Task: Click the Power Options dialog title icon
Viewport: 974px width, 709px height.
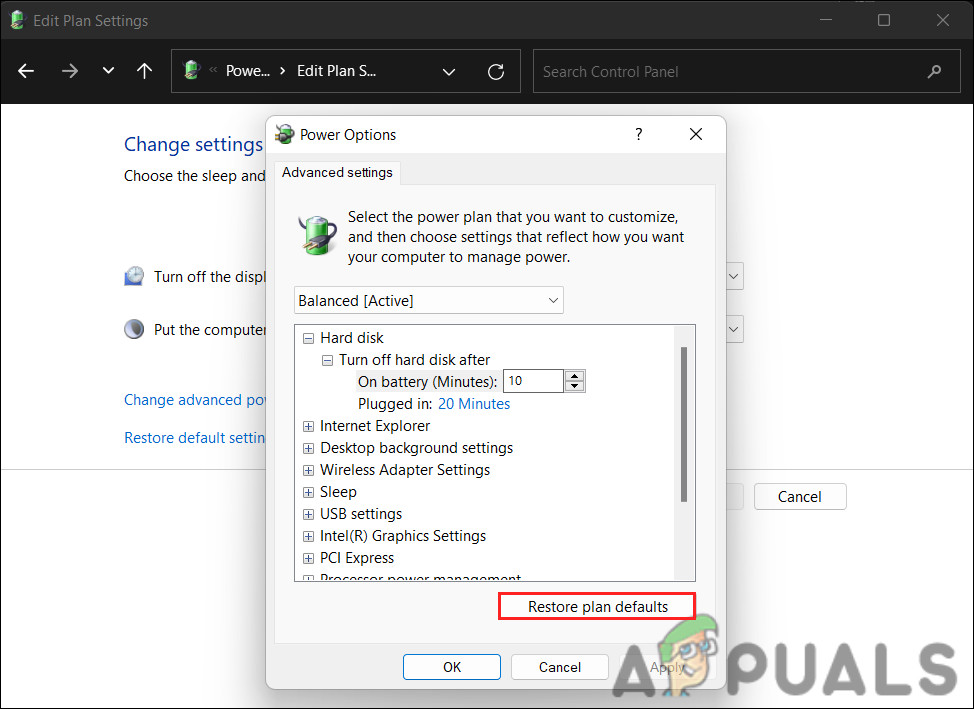Action: [284, 134]
